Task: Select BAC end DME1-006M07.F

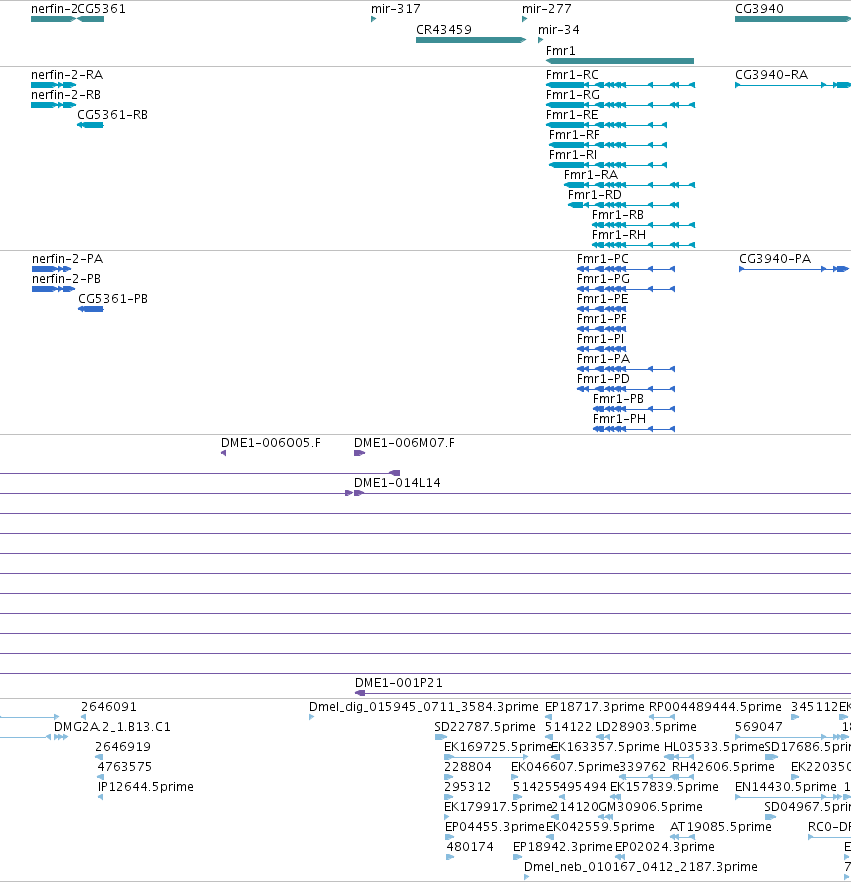Action: coord(359,453)
